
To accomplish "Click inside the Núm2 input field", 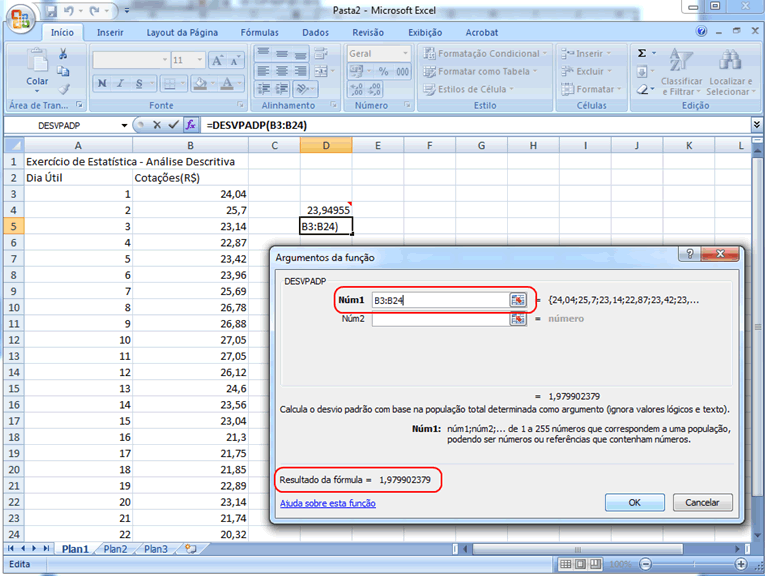I will point(440,319).
